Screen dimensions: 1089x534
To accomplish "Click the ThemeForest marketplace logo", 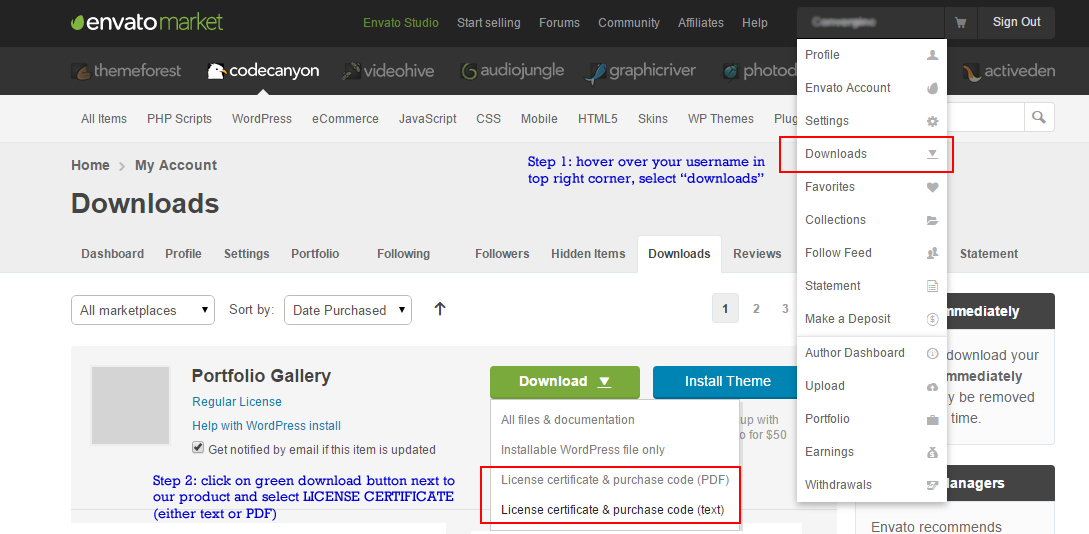I will (126, 71).
